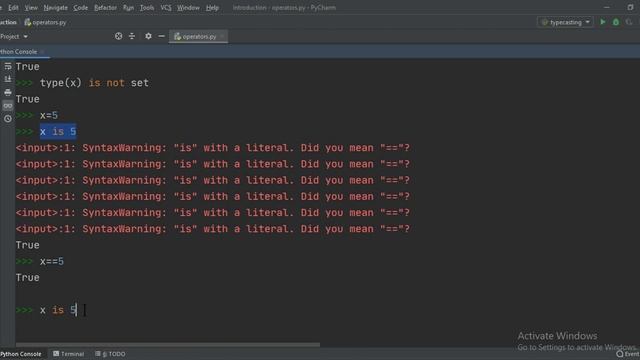
Task: Collapse all via the expand/collapse icon
Action: [132, 36]
